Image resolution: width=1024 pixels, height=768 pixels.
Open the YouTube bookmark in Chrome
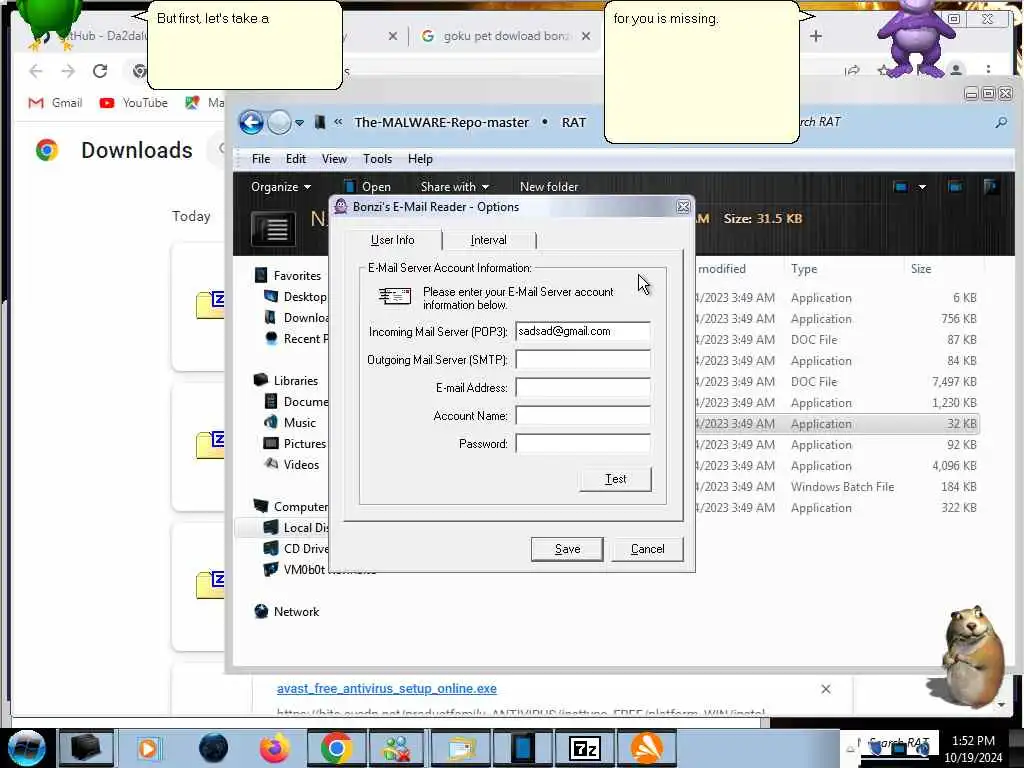134,103
